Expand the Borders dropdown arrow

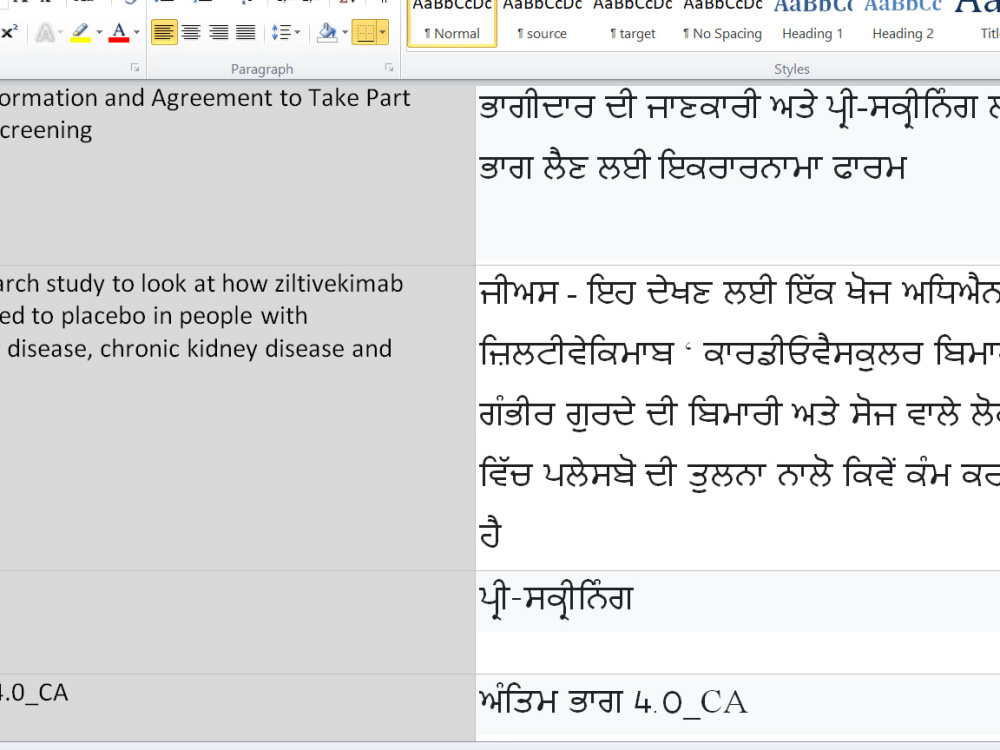(382, 32)
